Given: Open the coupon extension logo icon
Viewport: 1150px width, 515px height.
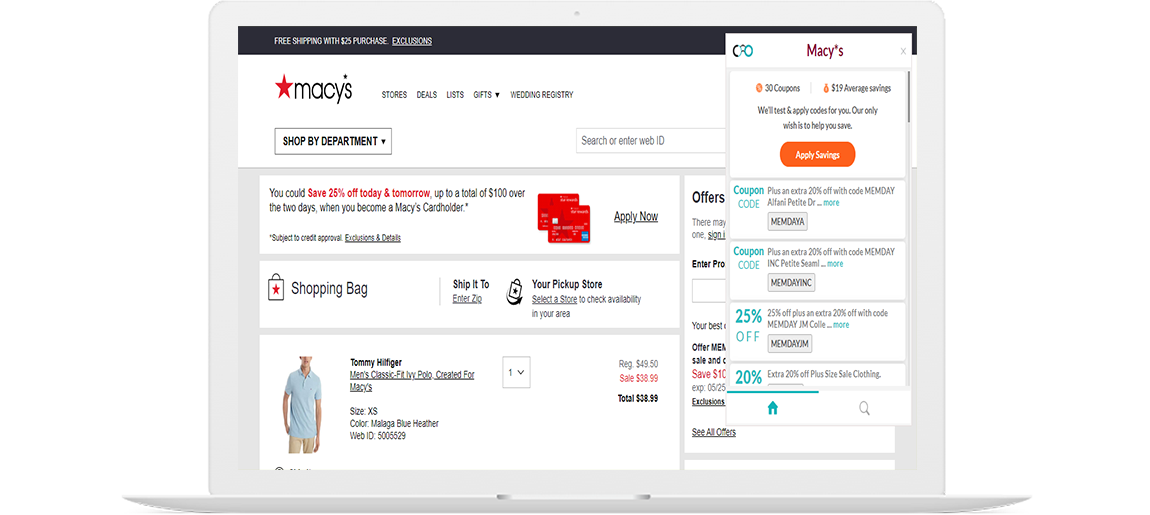Looking at the screenshot, I should 743,51.
